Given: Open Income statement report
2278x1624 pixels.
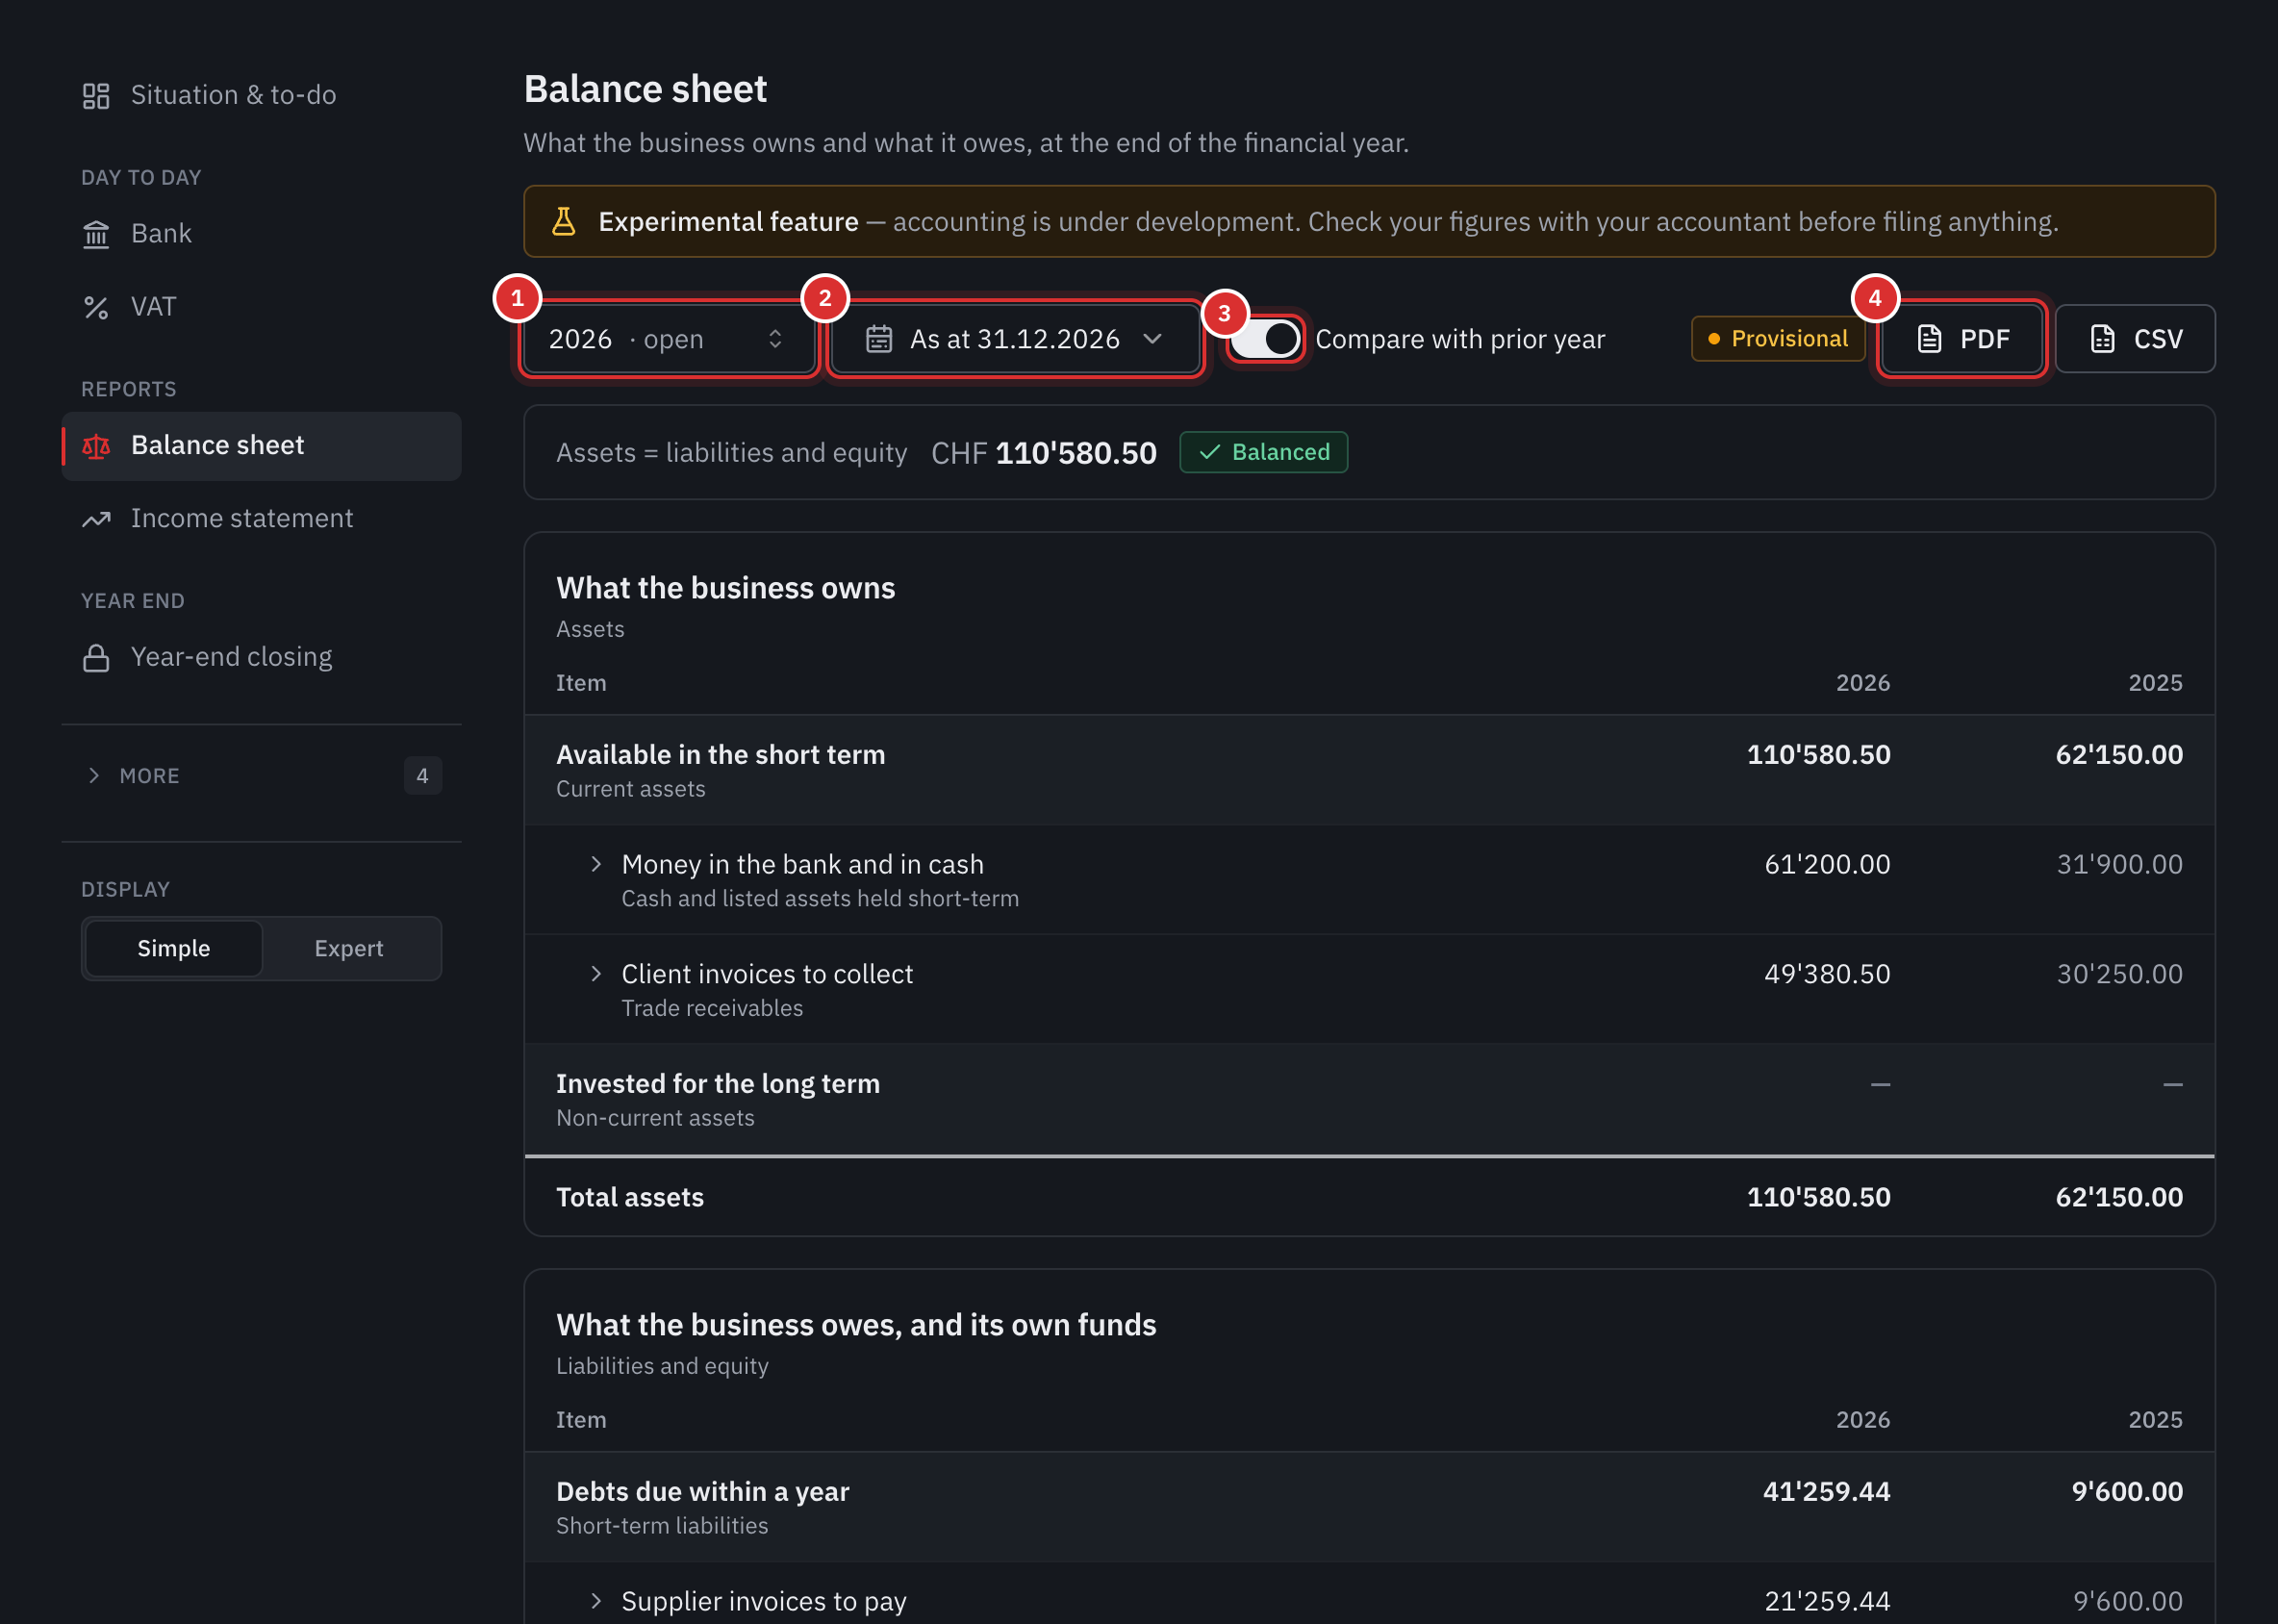Looking at the screenshot, I should [x=261, y=519].
